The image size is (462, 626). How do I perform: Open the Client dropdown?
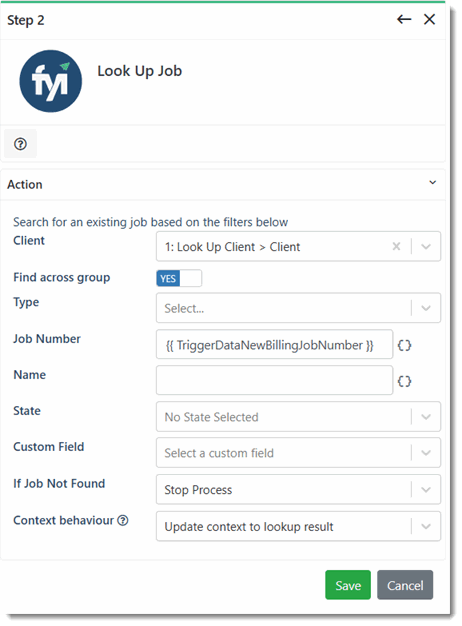tap(426, 246)
